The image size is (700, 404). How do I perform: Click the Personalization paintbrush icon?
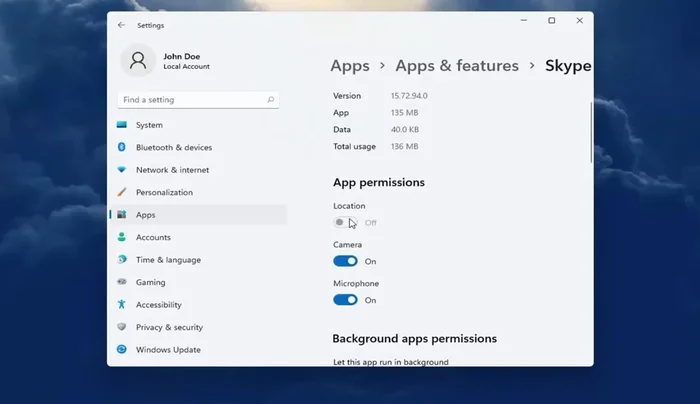pos(122,192)
